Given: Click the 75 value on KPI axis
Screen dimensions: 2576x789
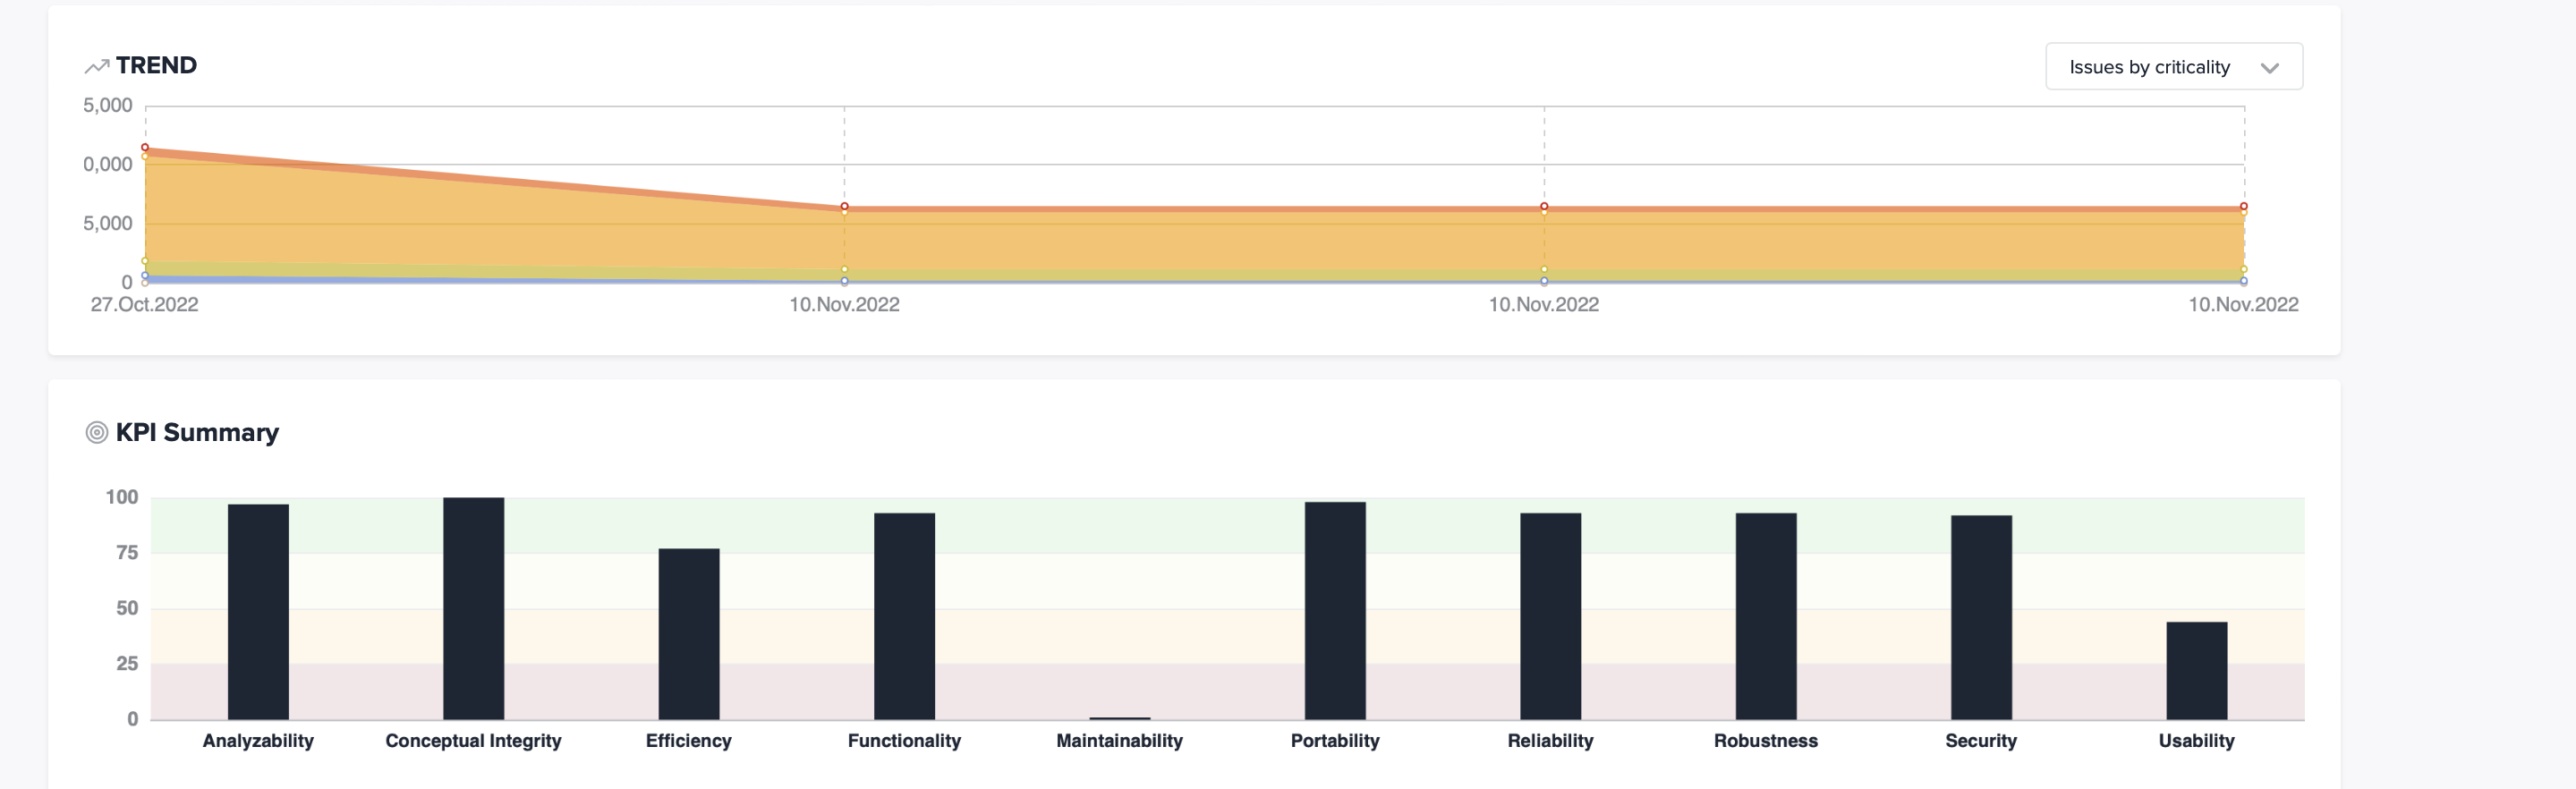Looking at the screenshot, I should point(127,553).
